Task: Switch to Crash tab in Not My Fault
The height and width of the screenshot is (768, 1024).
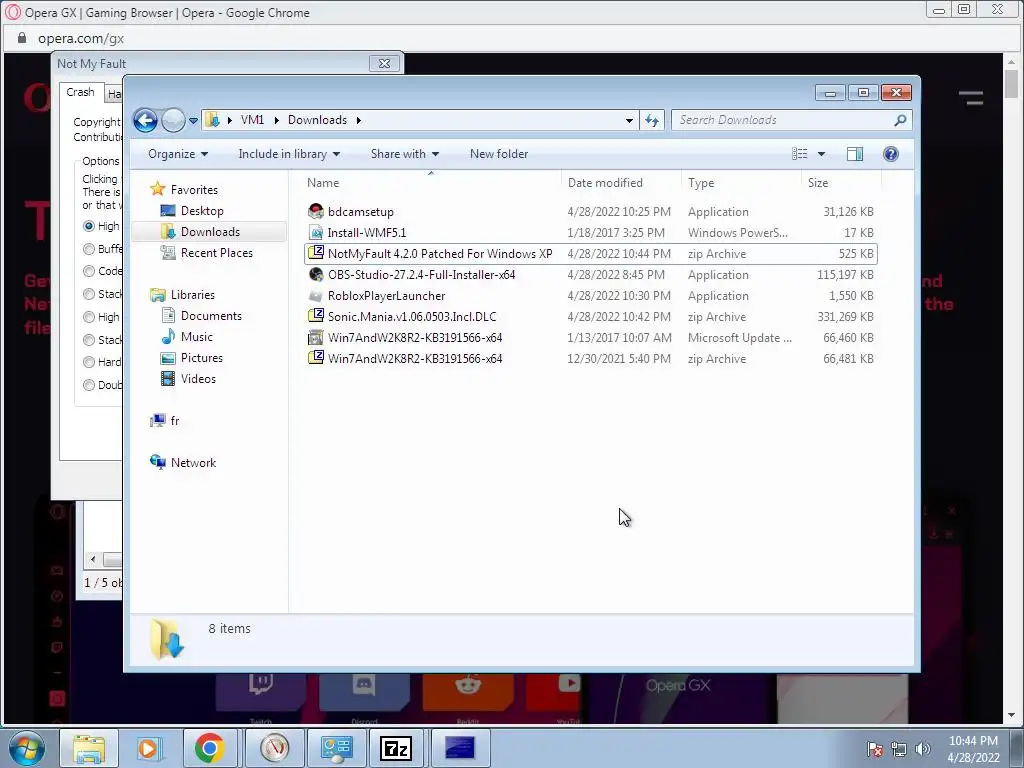Action: pos(80,92)
